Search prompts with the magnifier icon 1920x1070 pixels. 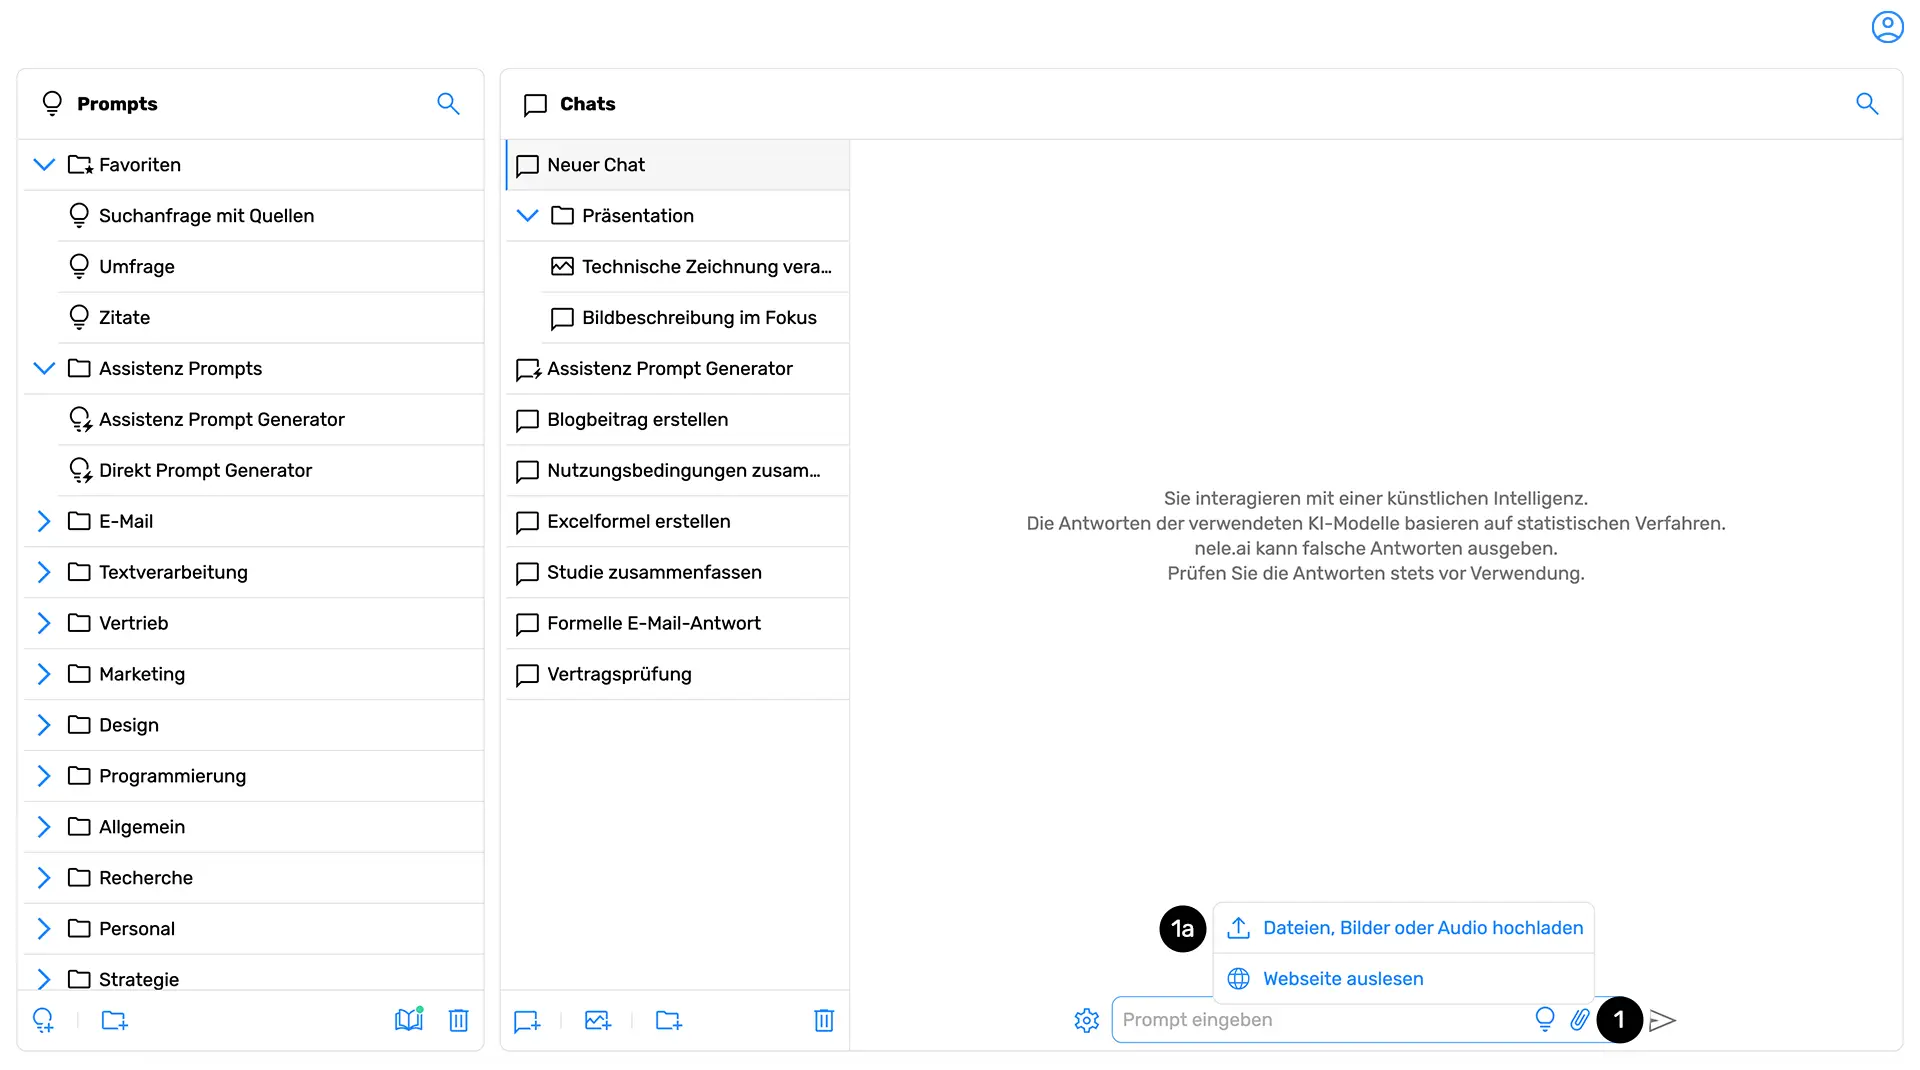[448, 104]
